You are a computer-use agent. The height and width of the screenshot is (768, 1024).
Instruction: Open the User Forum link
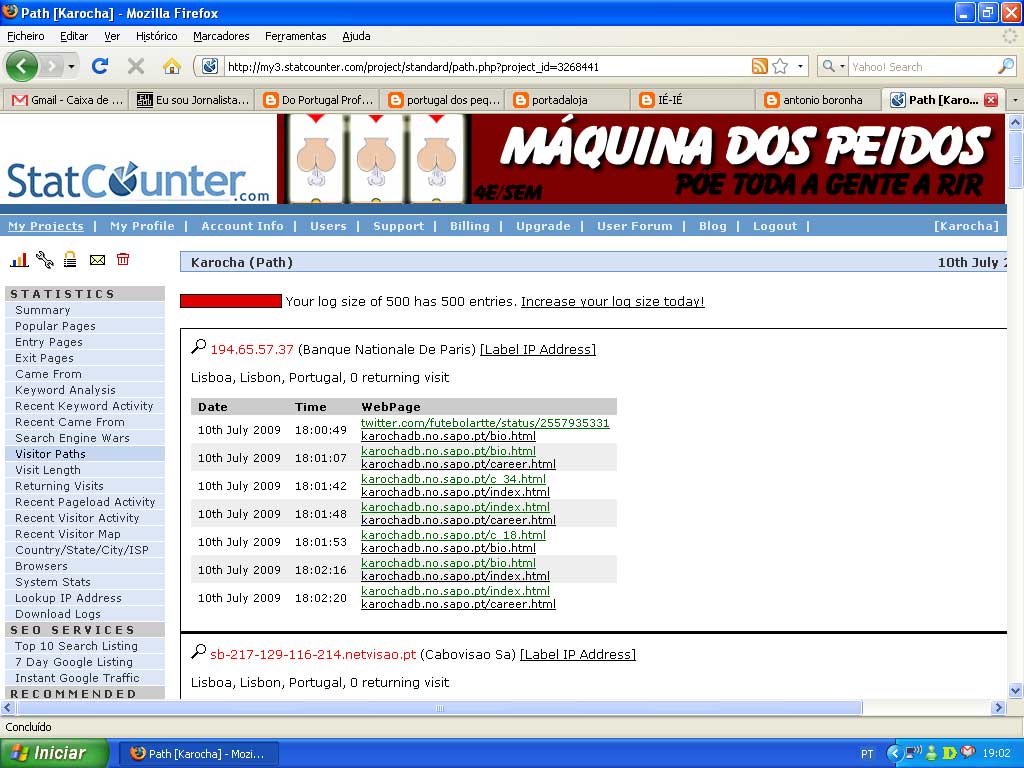coord(634,226)
